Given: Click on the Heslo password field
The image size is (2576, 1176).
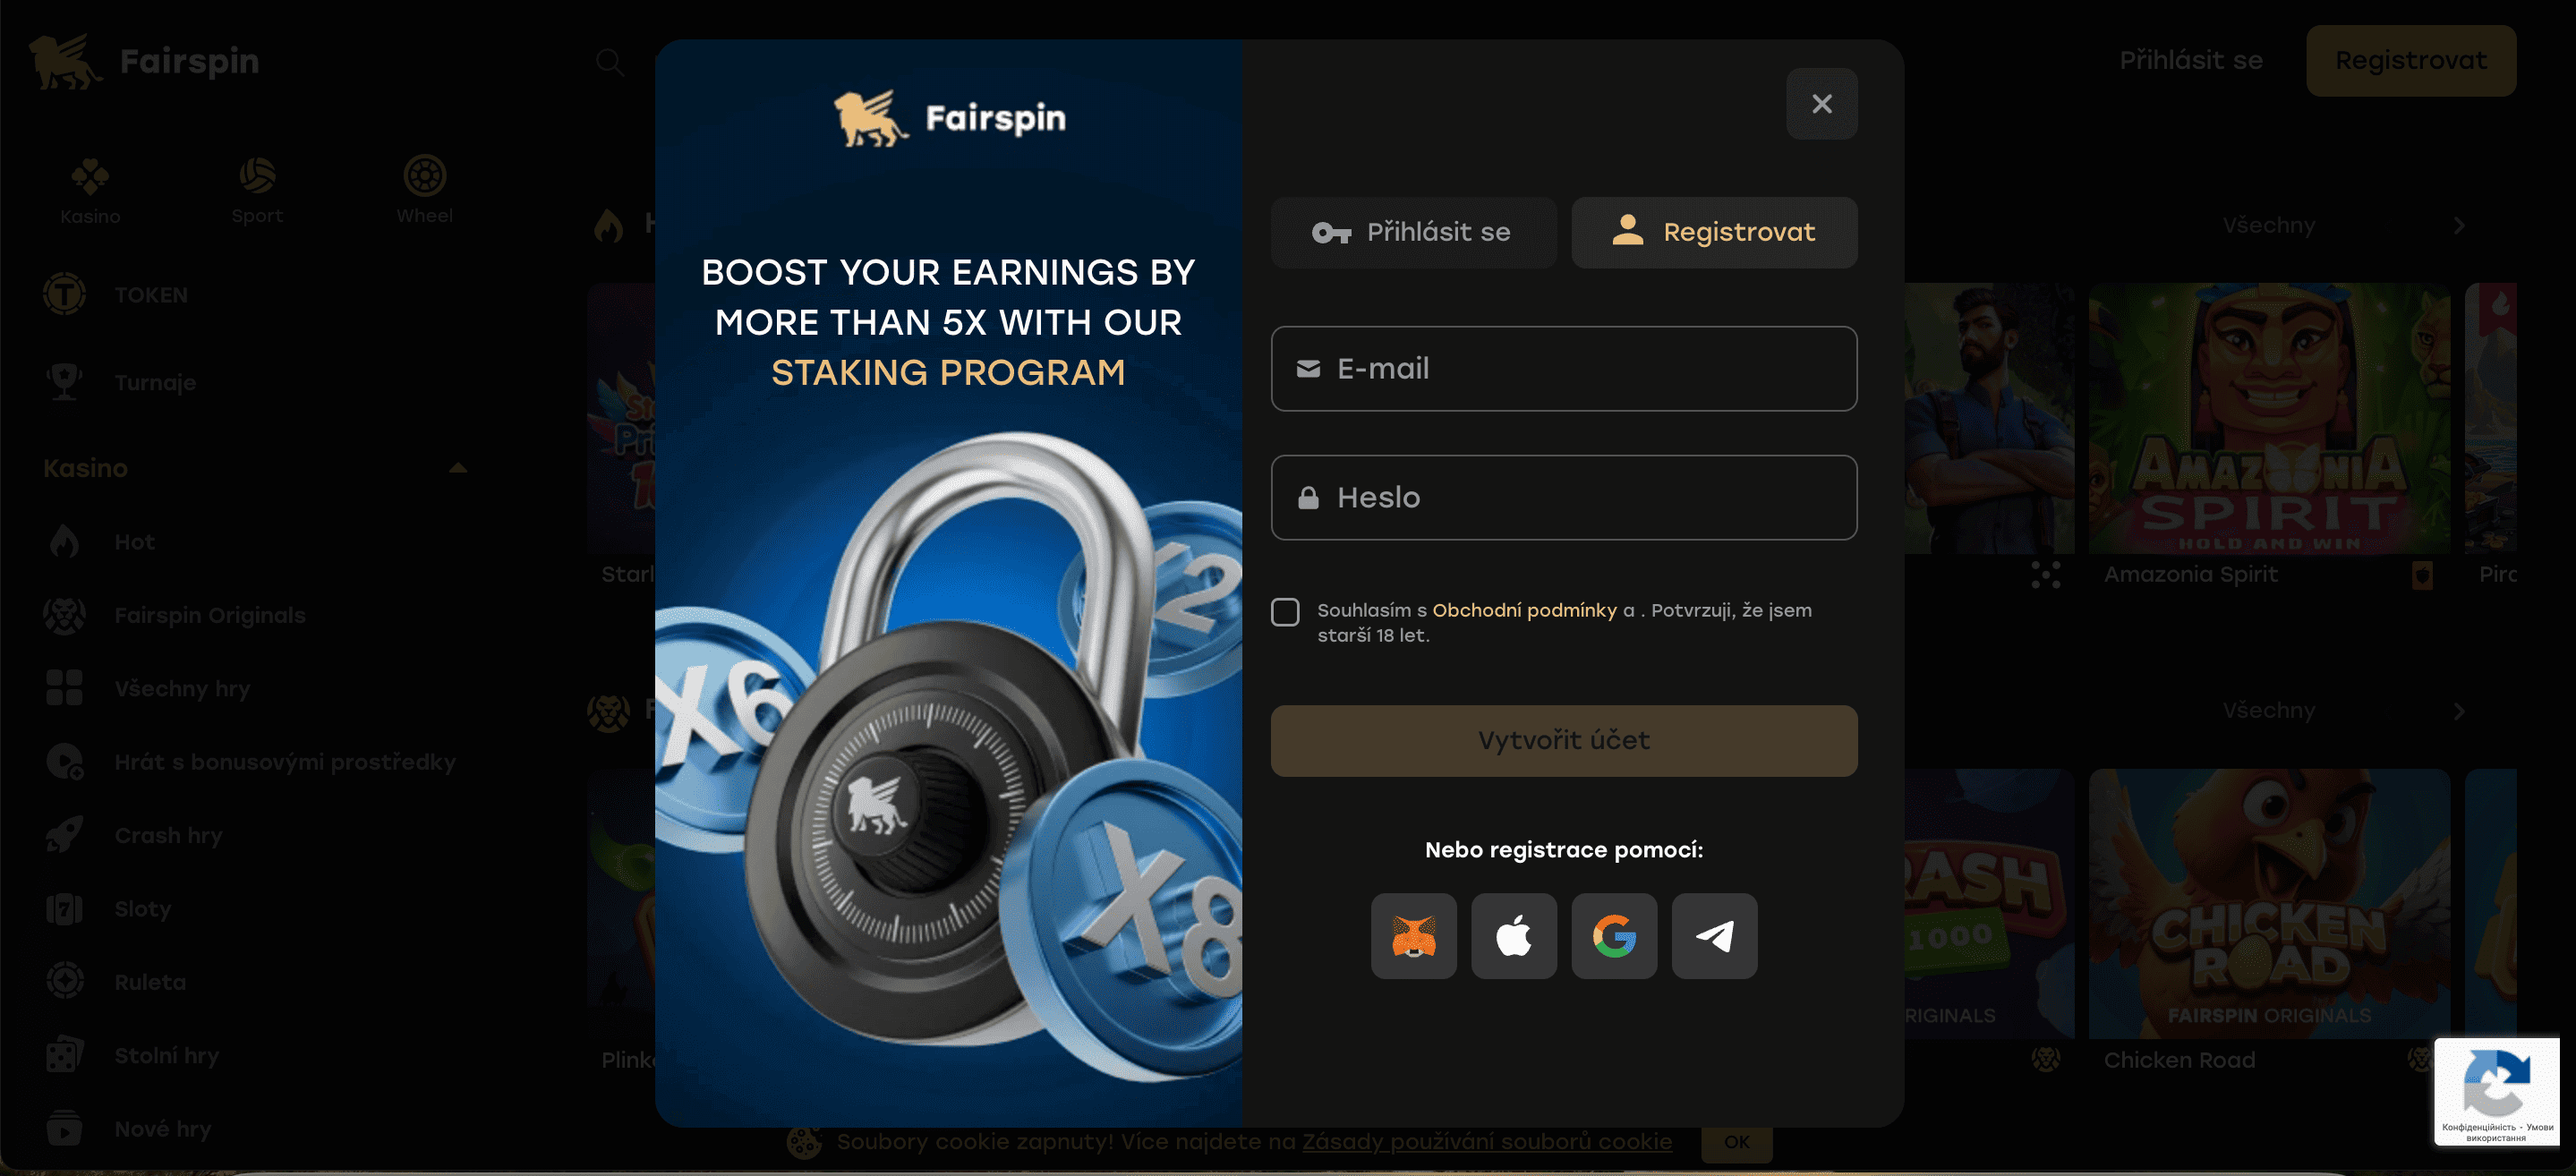Looking at the screenshot, I should 1564,496.
